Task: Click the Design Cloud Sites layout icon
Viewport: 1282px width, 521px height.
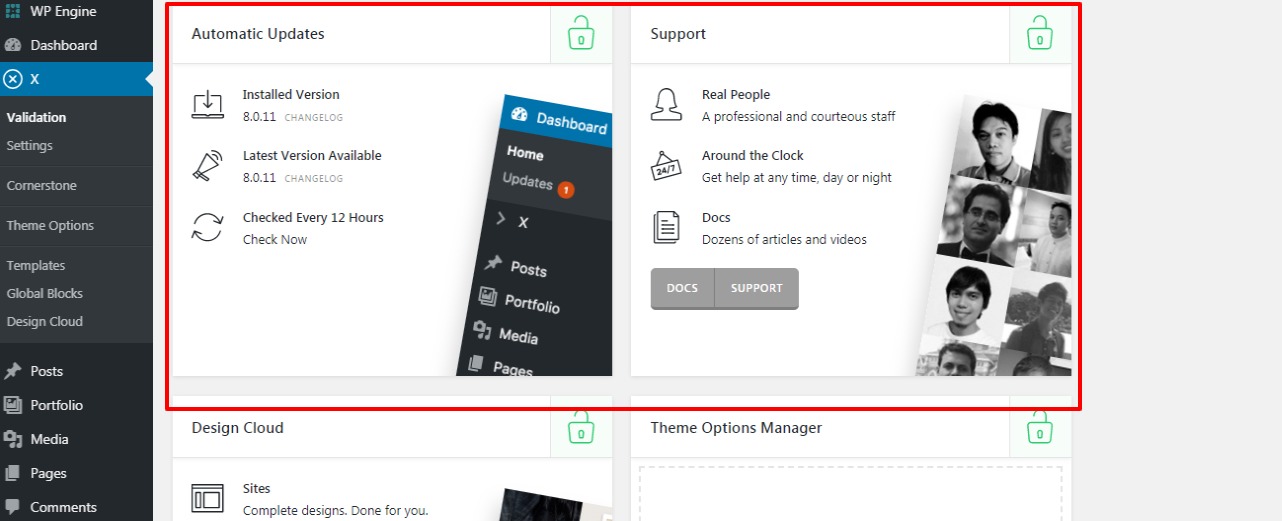Action: (x=208, y=498)
